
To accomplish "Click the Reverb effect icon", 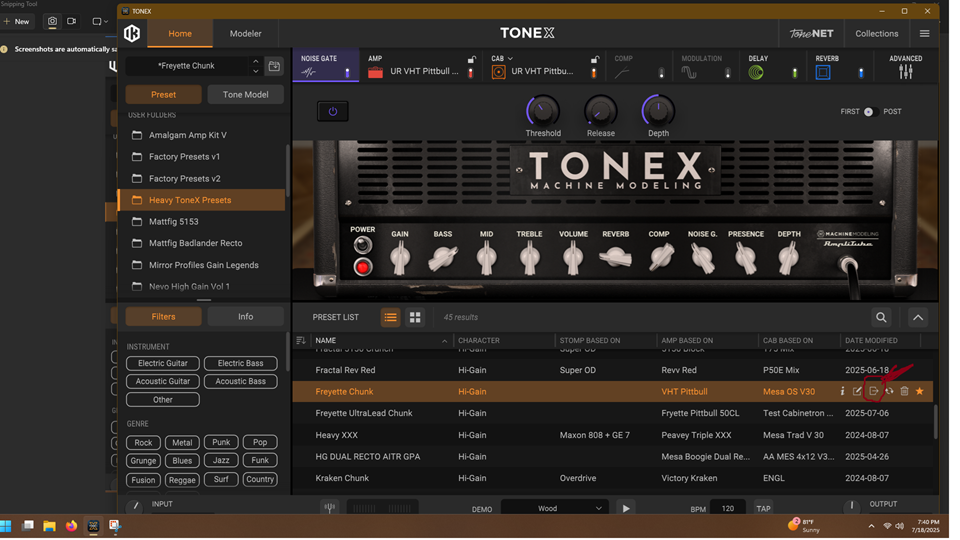I will click(x=823, y=72).
